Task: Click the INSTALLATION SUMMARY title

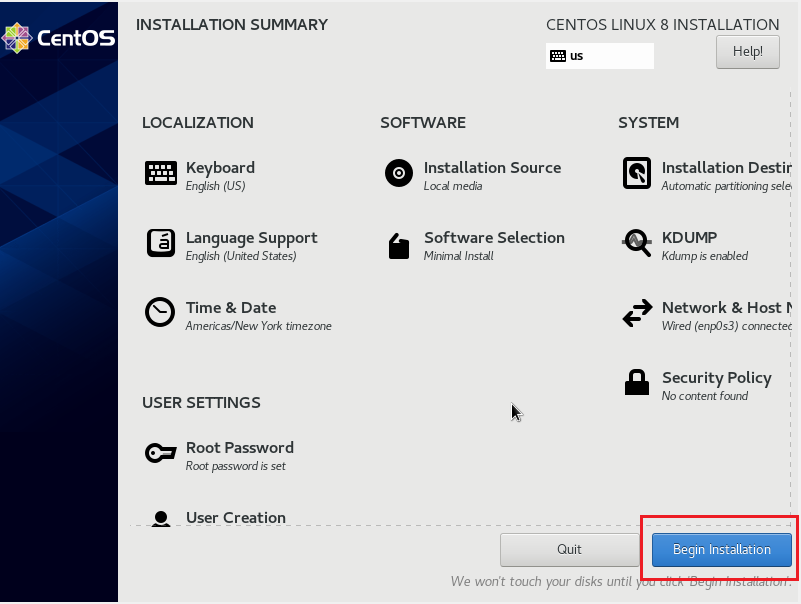Action: pyautogui.click(x=232, y=25)
